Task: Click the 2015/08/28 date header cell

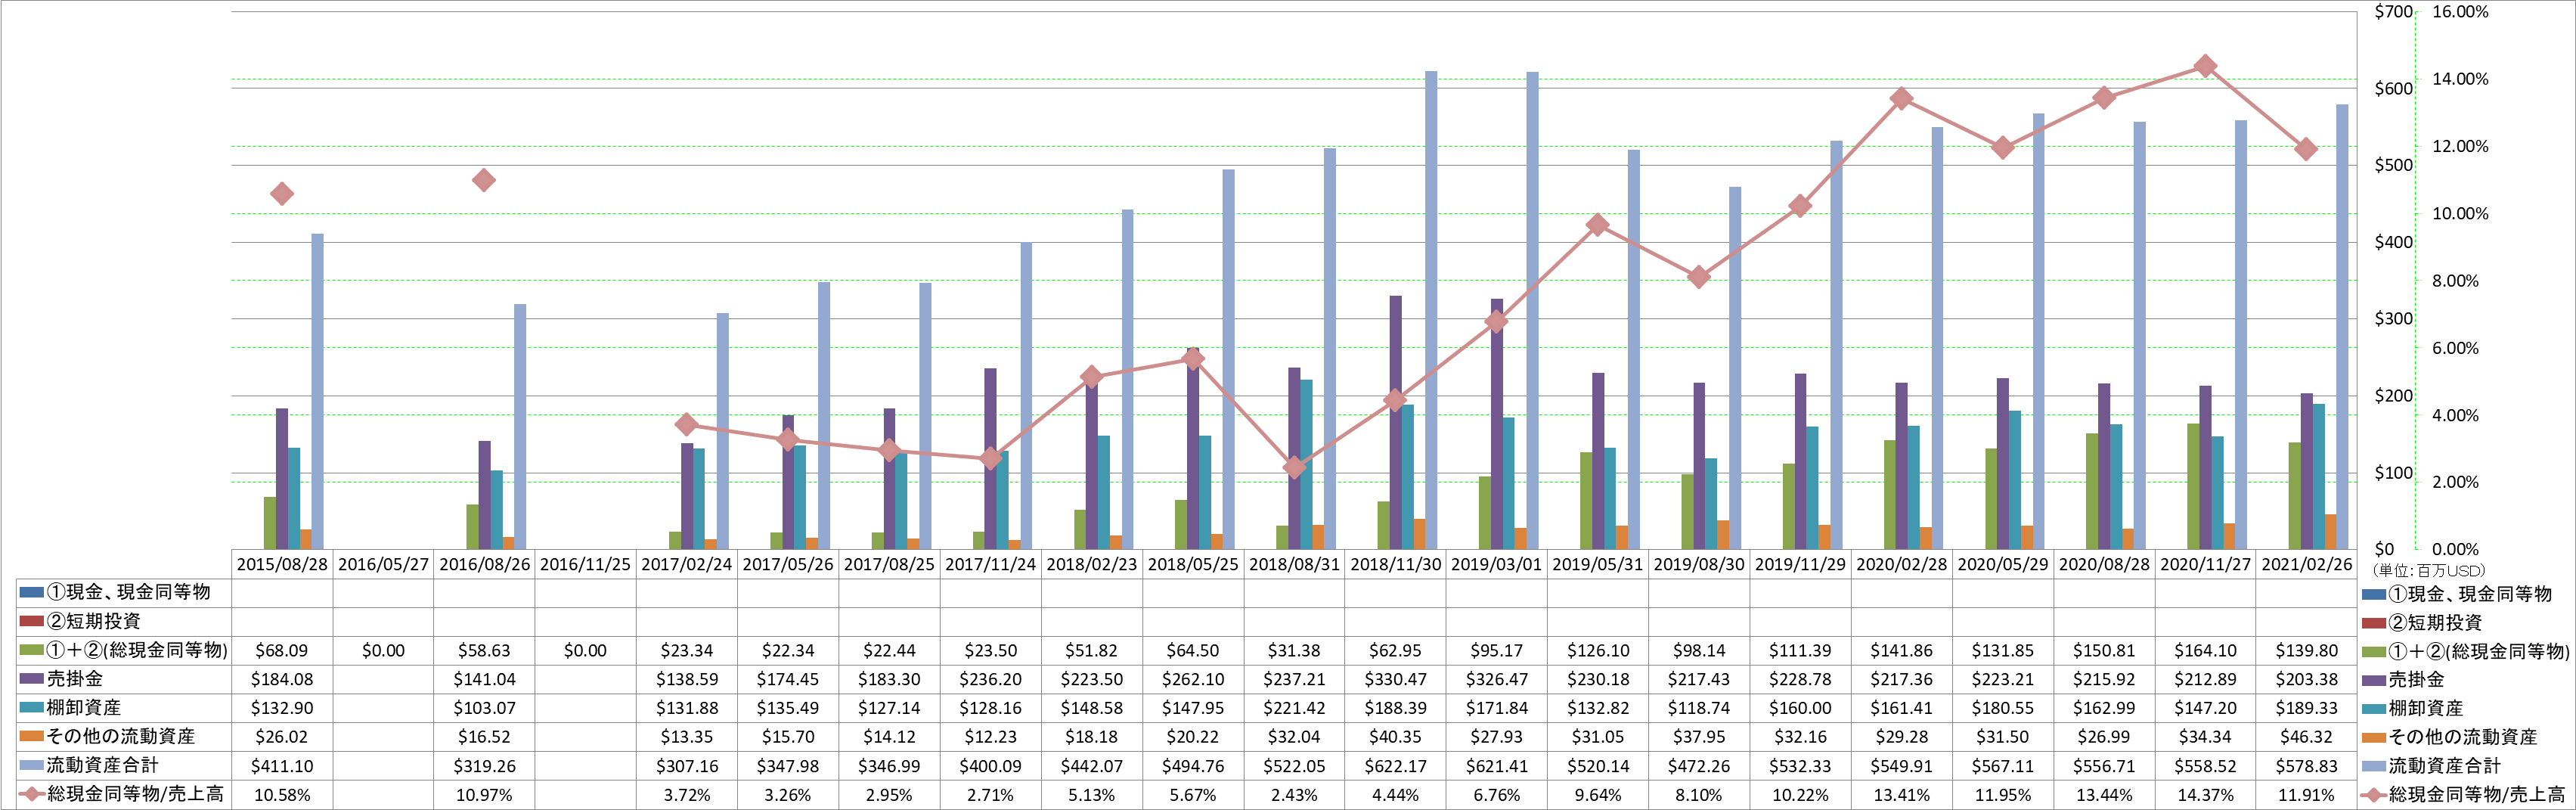Action: [282, 564]
